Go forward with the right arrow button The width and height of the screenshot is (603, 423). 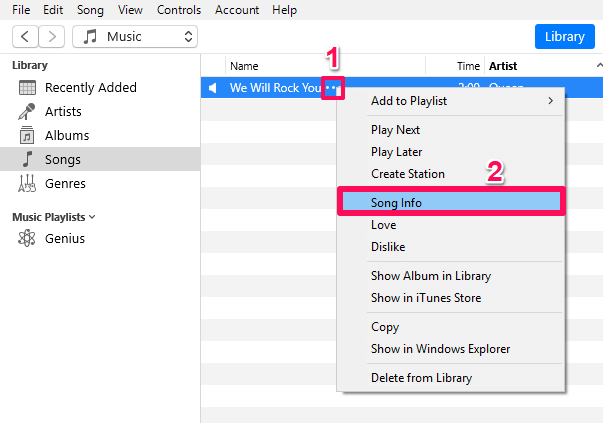[x=52, y=37]
